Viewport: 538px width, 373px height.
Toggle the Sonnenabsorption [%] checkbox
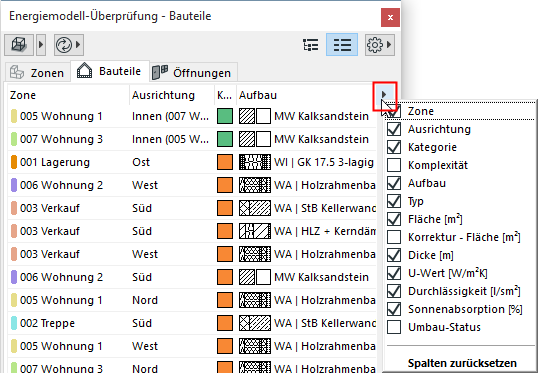point(394,309)
